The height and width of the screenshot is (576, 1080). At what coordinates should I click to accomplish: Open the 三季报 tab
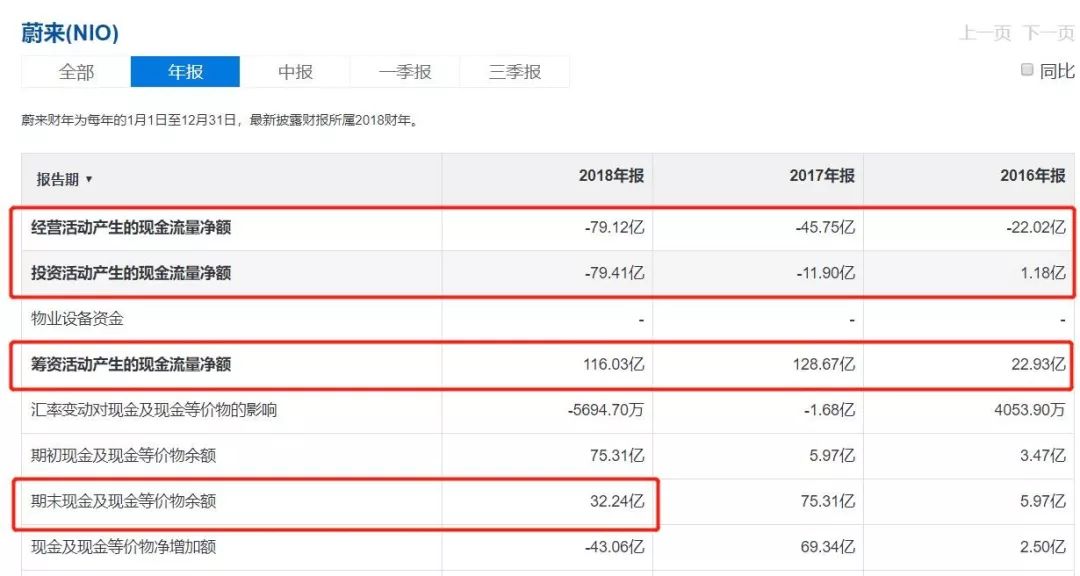pos(515,72)
